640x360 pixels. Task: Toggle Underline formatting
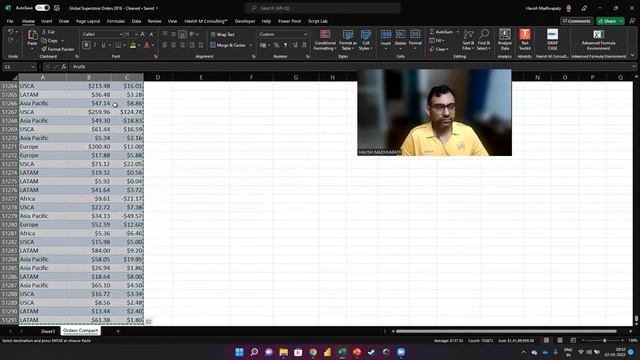click(x=103, y=45)
